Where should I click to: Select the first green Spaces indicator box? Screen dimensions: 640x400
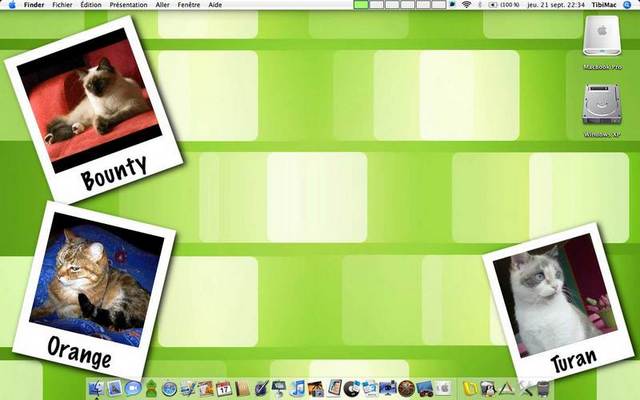tap(361, 5)
